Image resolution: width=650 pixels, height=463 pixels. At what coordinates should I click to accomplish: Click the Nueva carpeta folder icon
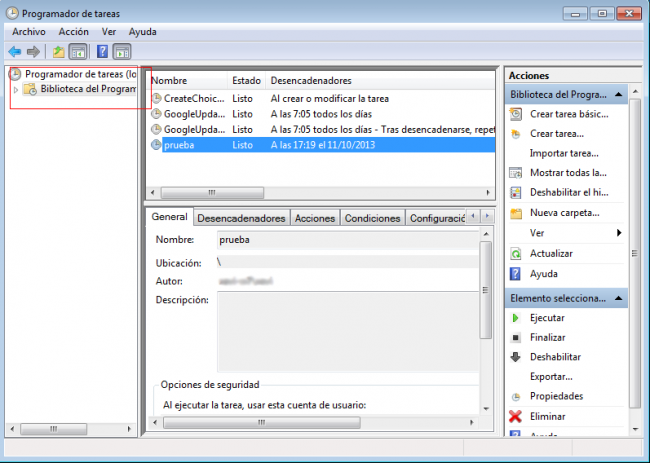[516, 213]
